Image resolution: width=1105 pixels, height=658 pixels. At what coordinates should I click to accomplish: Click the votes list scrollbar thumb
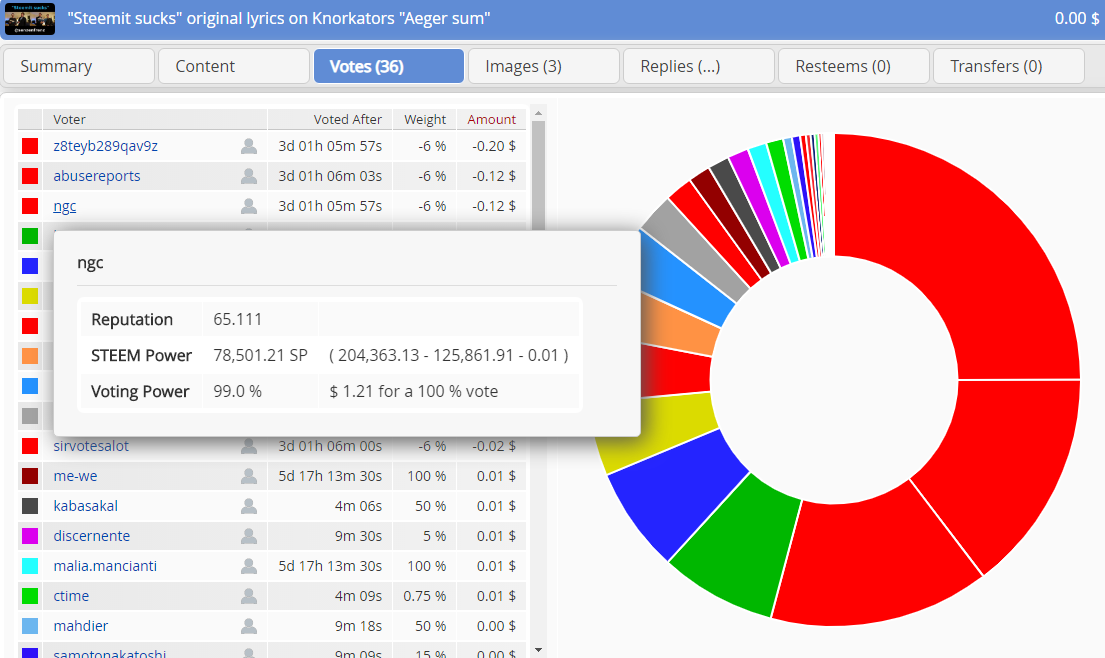point(538,176)
